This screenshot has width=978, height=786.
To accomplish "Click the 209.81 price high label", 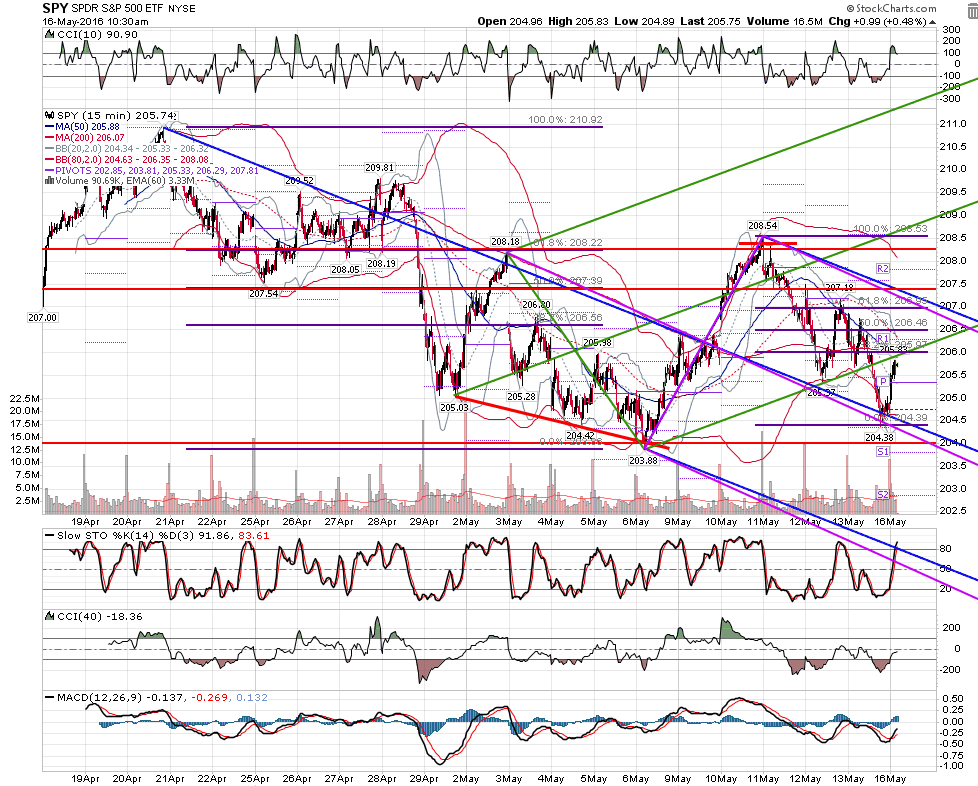I will pyautogui.click(x=379, y=168).
